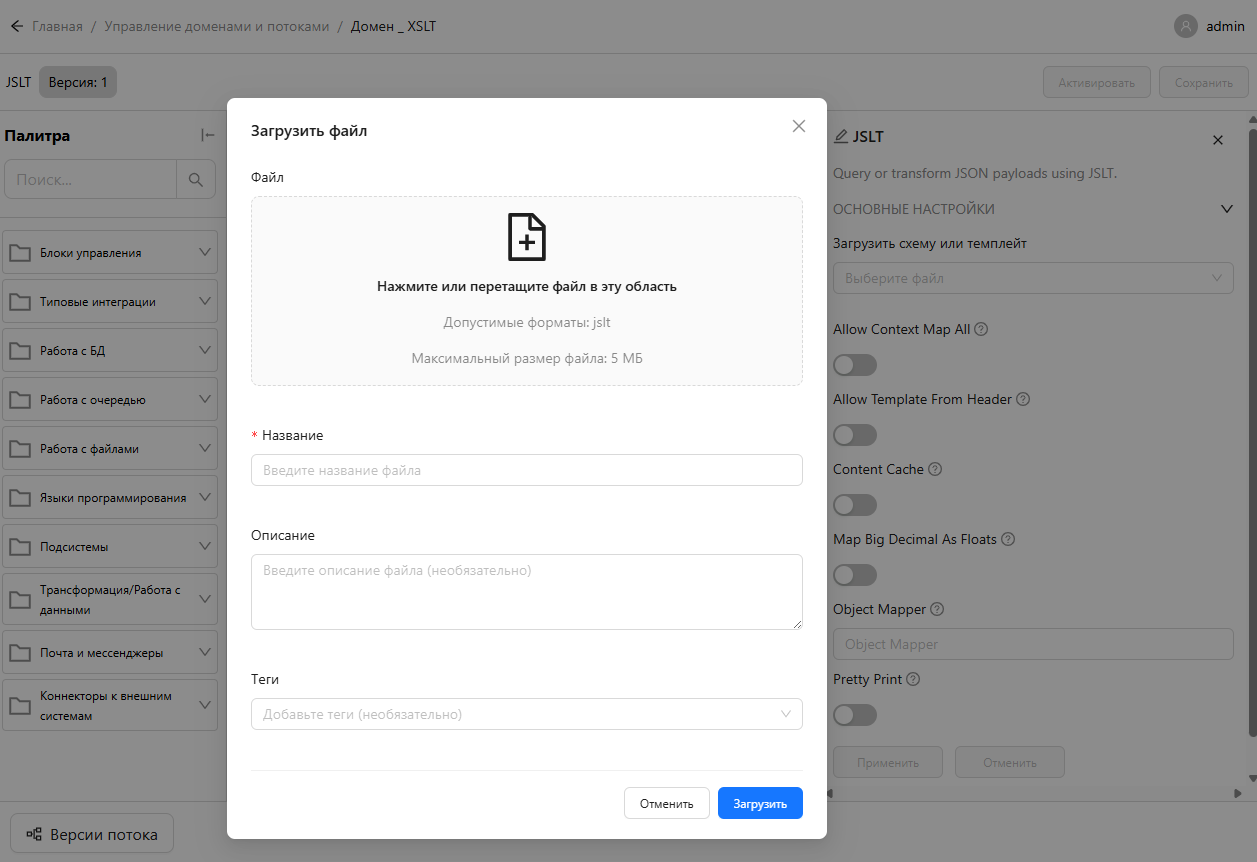1257x862 pixels.
Task: Click the help icon next to Pretty Print
Action: click(x=912, y=679)
